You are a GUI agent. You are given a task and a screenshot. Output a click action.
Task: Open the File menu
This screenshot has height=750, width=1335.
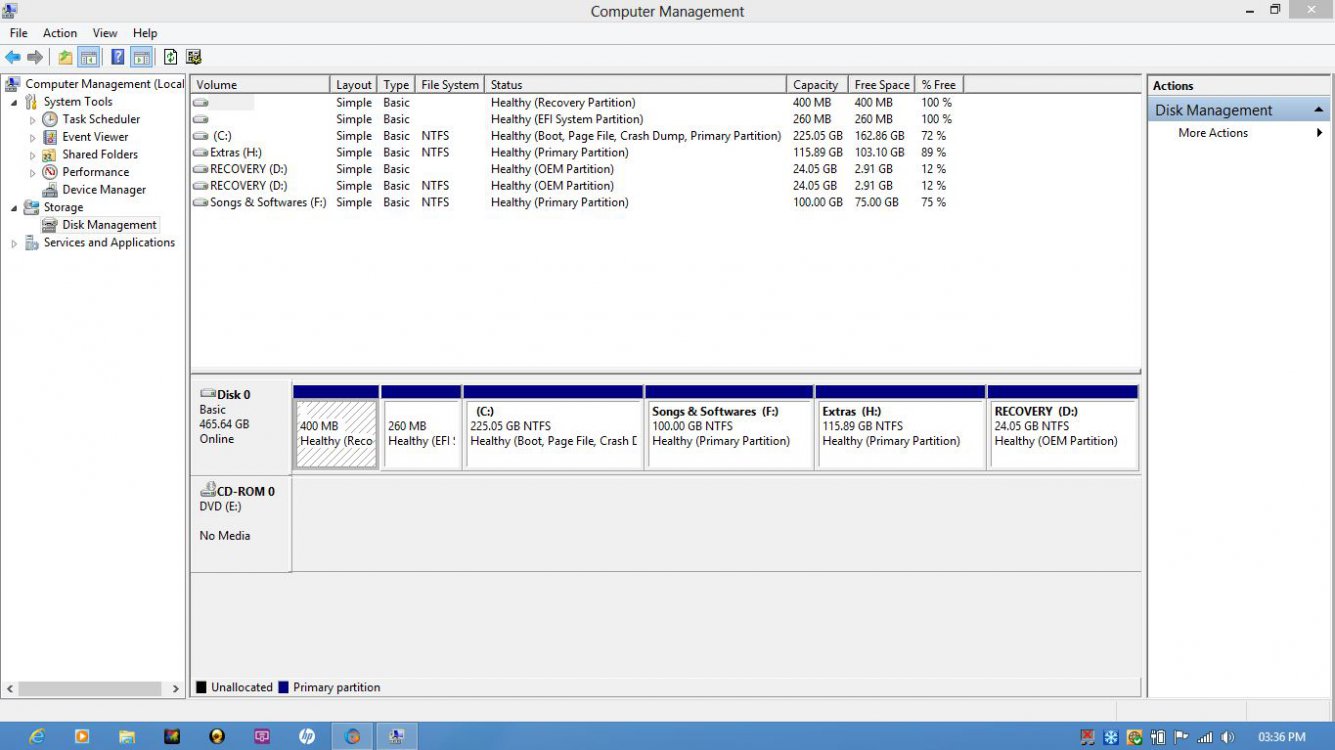click(x=18, y=33)
